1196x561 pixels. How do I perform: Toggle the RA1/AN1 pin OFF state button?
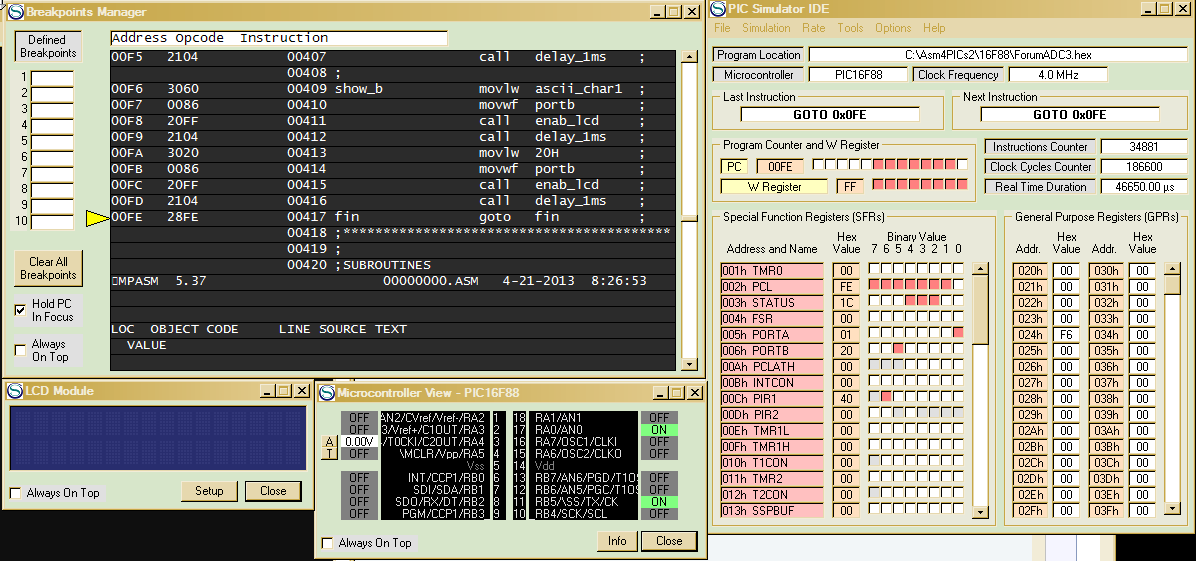pyautogui.click(x=659, y=418)
